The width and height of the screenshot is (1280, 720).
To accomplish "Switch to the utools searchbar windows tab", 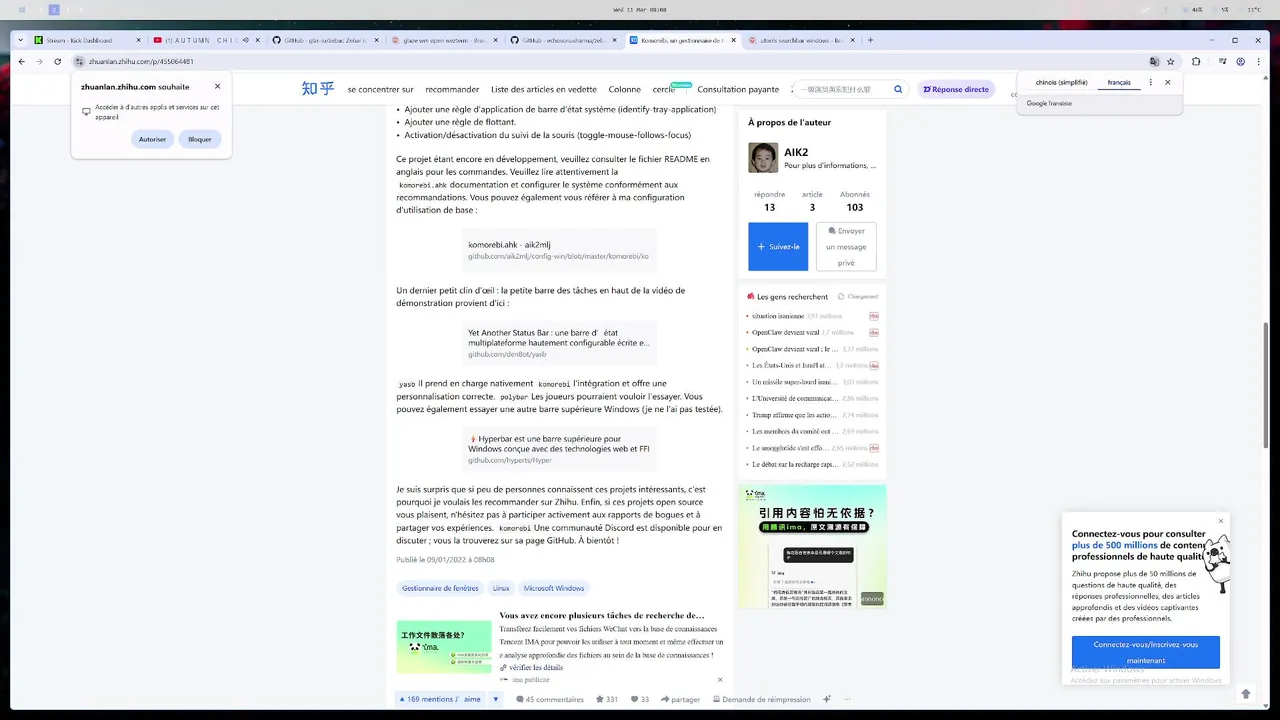I will (x=802, y=40).
